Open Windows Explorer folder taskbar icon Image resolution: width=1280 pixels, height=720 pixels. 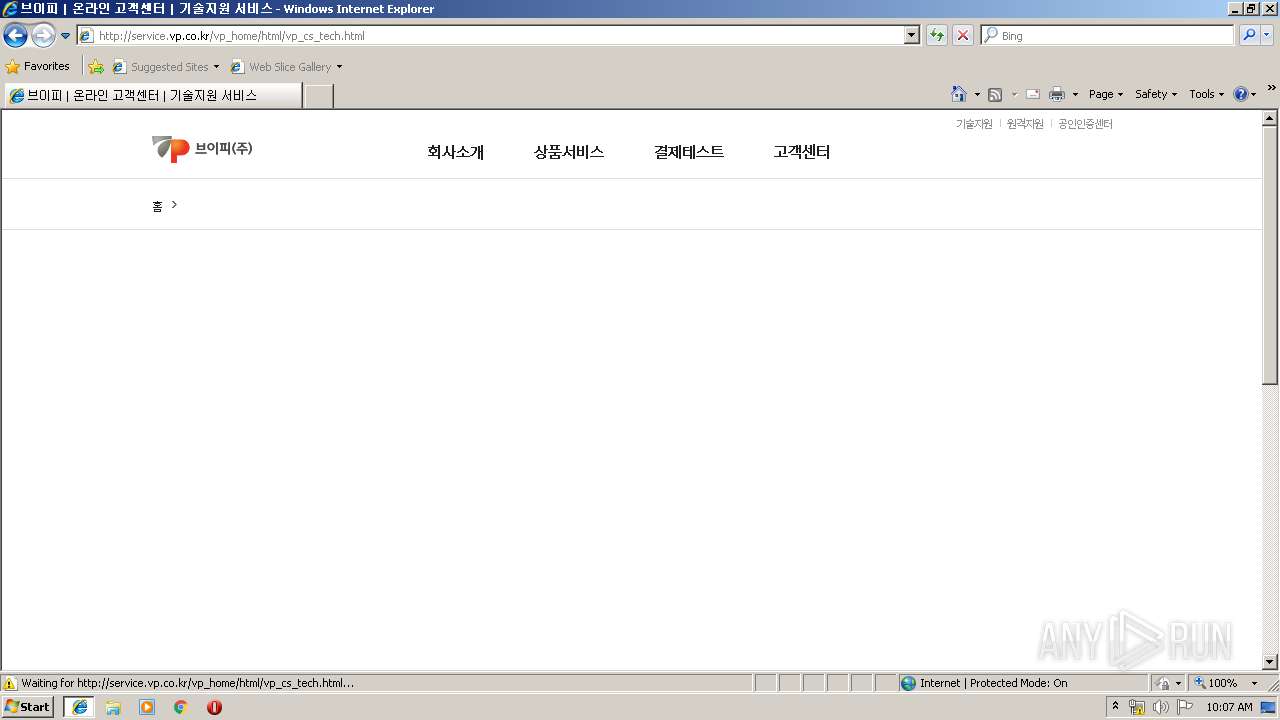coord(113,707)
